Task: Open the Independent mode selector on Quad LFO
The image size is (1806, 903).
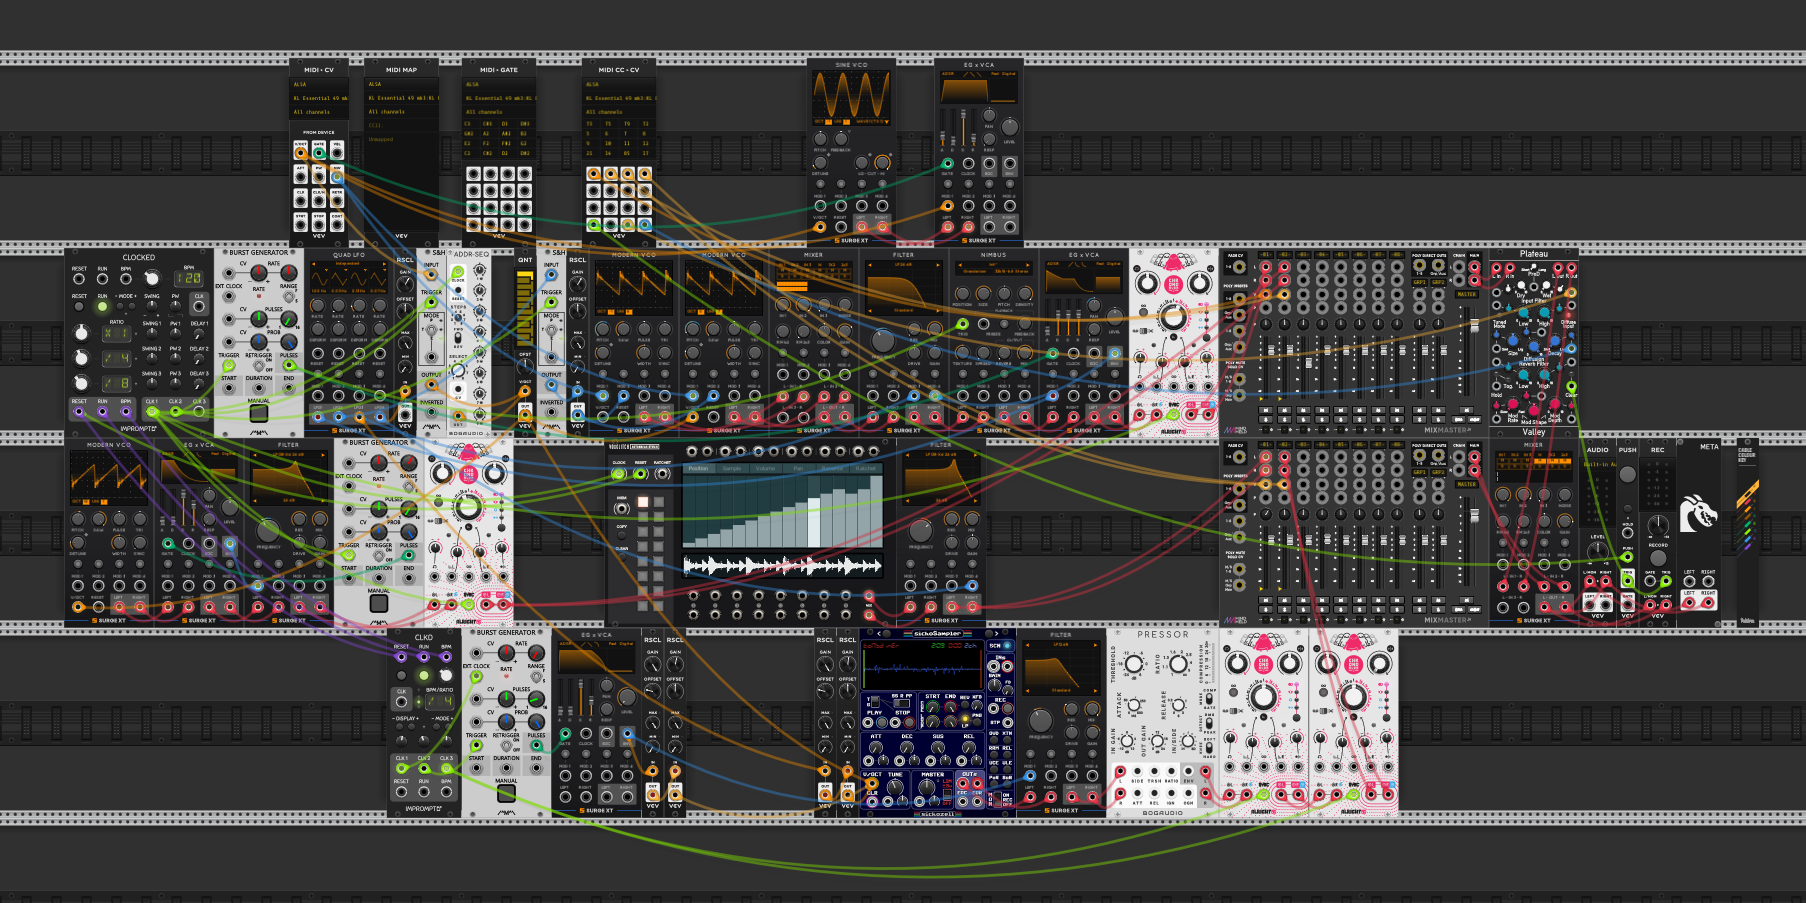Action: coord(348,265)
